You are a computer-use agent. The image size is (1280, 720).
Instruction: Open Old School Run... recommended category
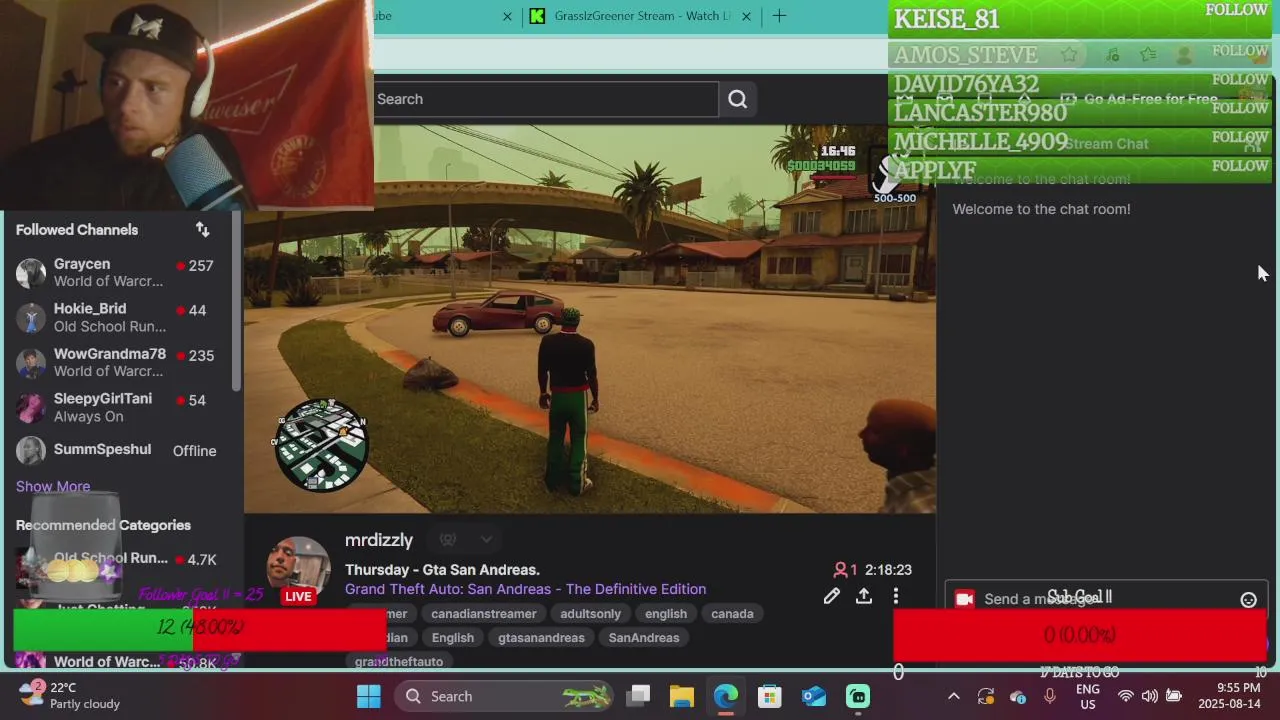click(120, 565)
